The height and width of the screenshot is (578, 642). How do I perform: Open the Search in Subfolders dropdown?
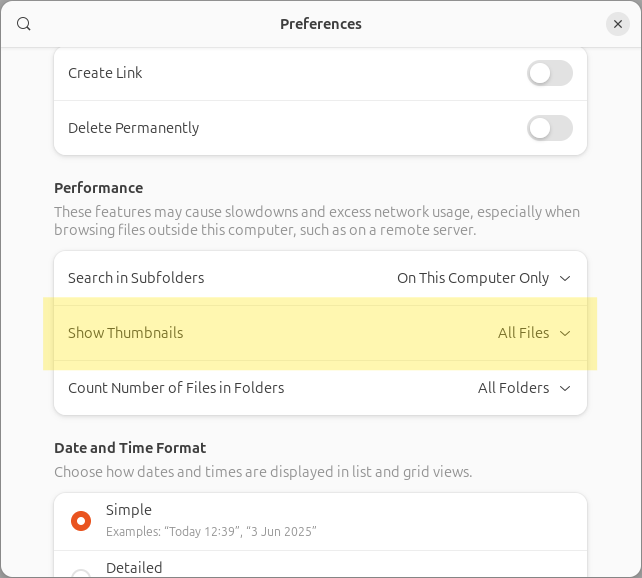pos(483,278)
